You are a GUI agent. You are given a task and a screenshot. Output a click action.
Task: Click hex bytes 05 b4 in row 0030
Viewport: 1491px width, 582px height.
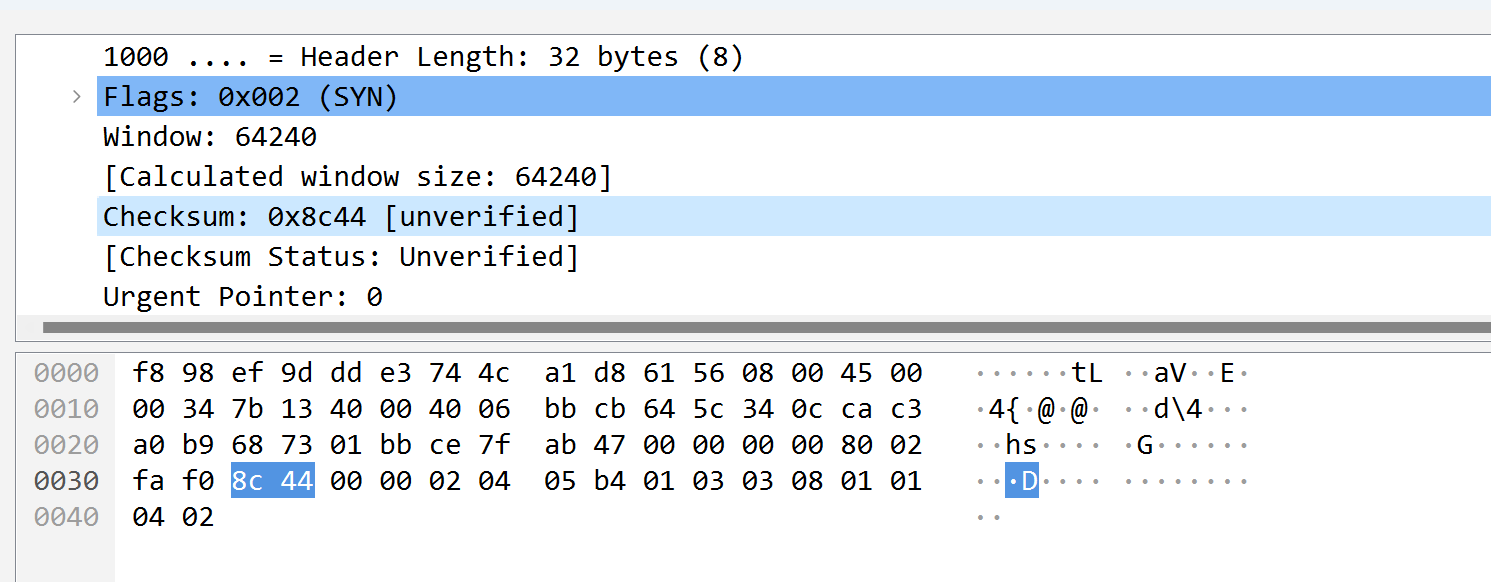coord(586,481)
